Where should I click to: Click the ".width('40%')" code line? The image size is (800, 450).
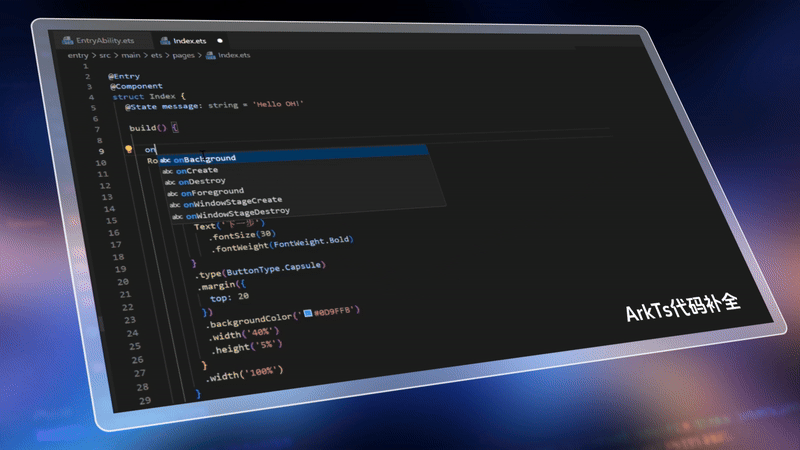coord(243,334)
